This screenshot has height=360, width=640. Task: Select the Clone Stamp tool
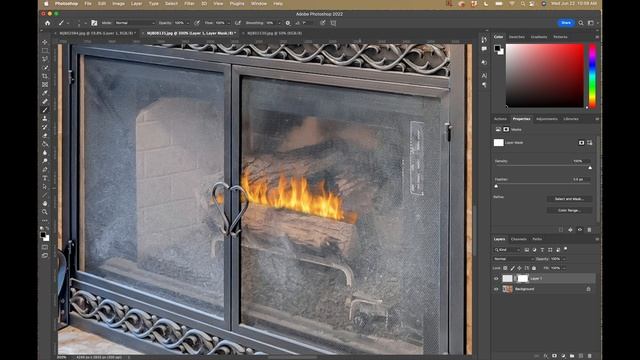45,119
